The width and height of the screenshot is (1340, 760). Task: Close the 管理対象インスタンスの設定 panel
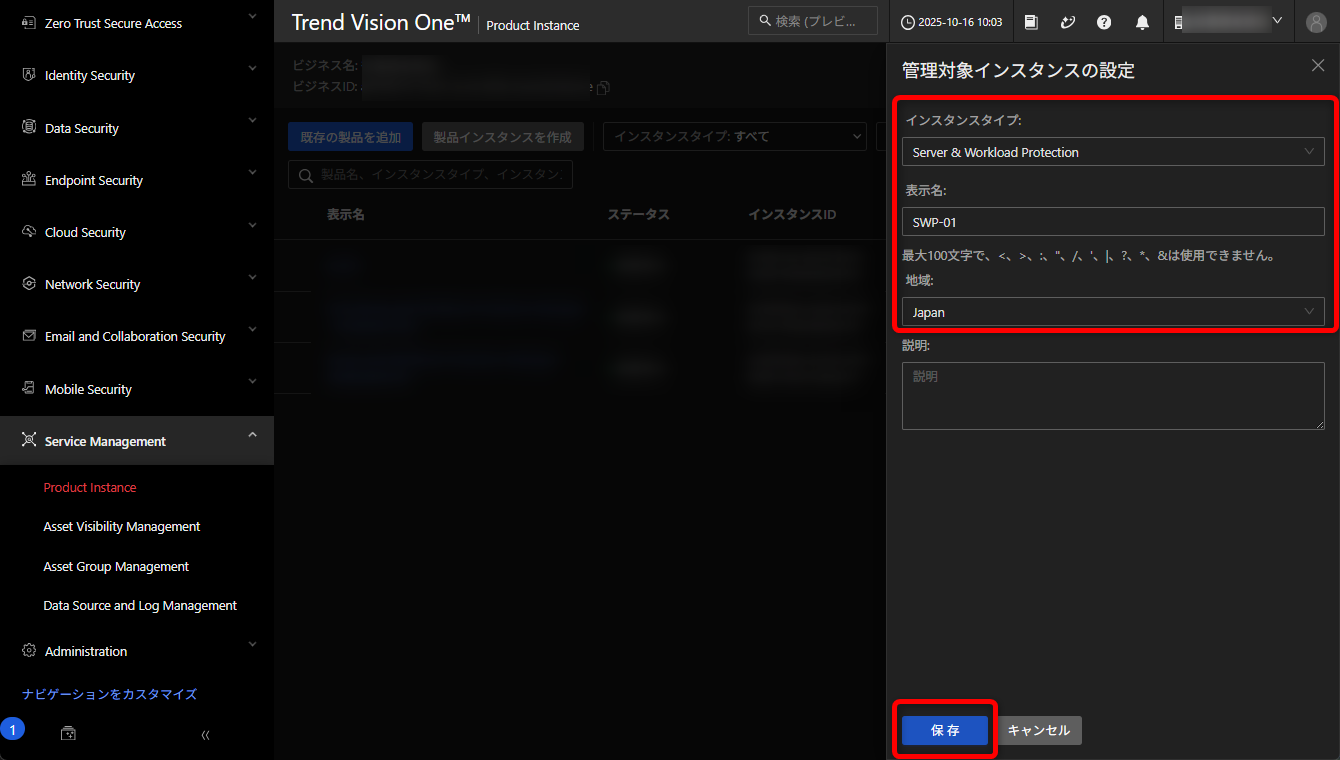pos(1318,66)
